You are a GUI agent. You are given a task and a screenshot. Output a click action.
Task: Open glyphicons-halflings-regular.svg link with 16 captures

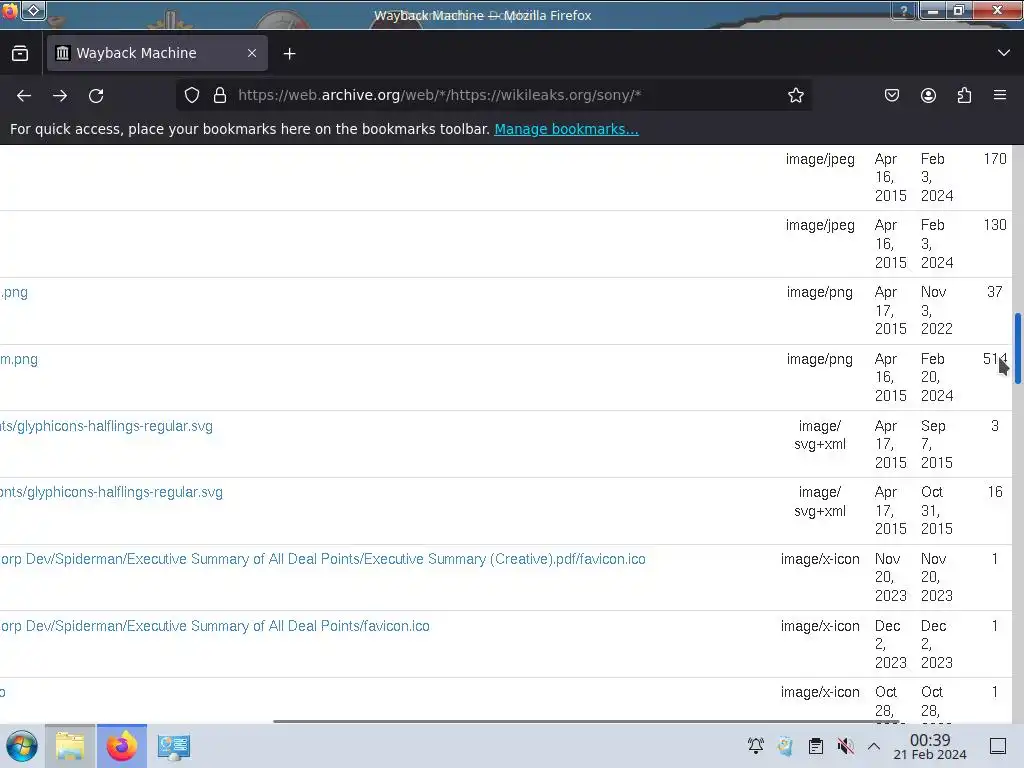click(x=111, y=492)
